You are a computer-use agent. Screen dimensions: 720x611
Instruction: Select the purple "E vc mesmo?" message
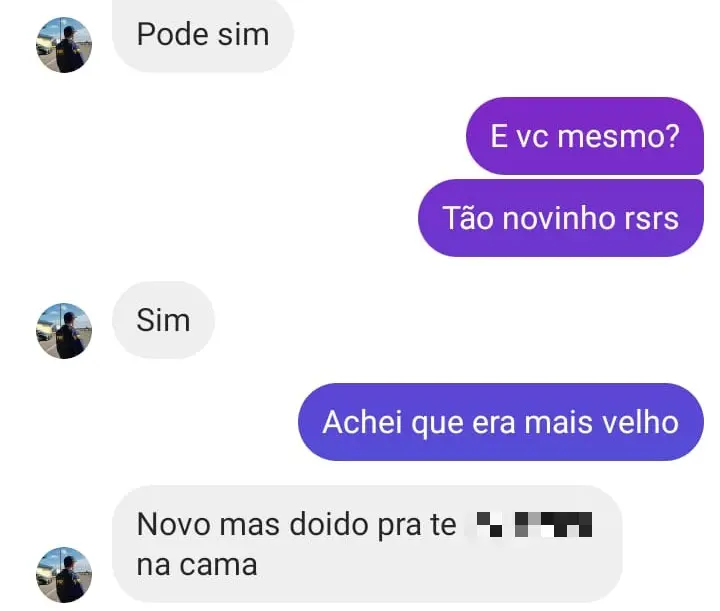[x=585, y=136]
